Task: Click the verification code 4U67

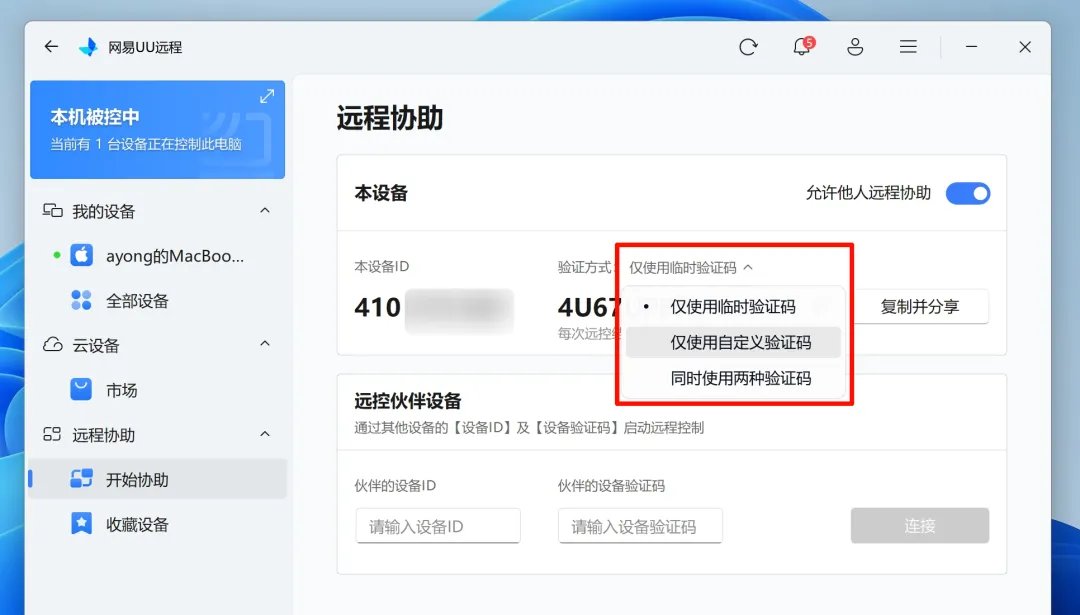Action: 590,307
